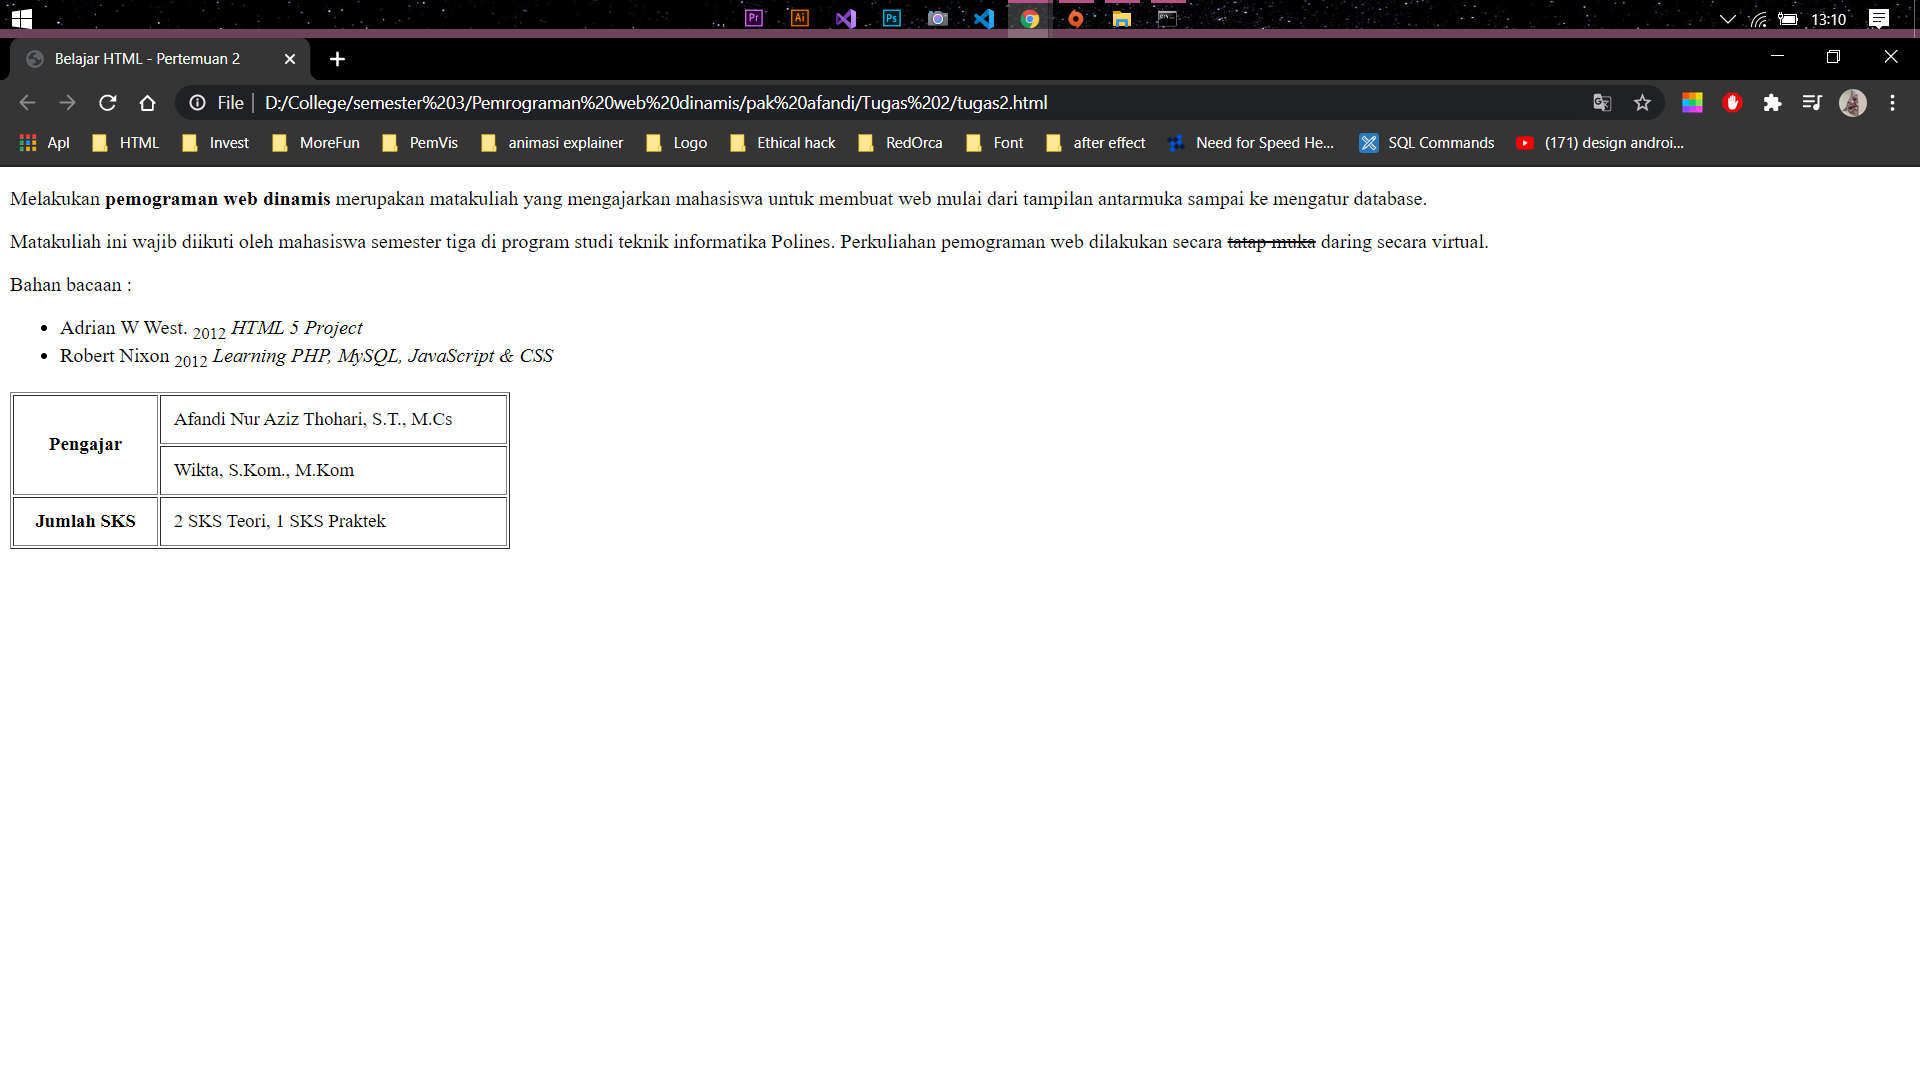Screen dimensions: 1920x1080
Task: Bookmark this page with star icon
Action: point(1642,103)
